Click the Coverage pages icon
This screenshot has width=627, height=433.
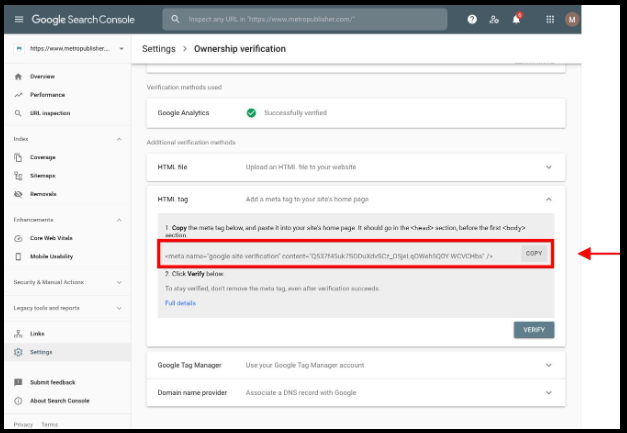tap(18, 157)
